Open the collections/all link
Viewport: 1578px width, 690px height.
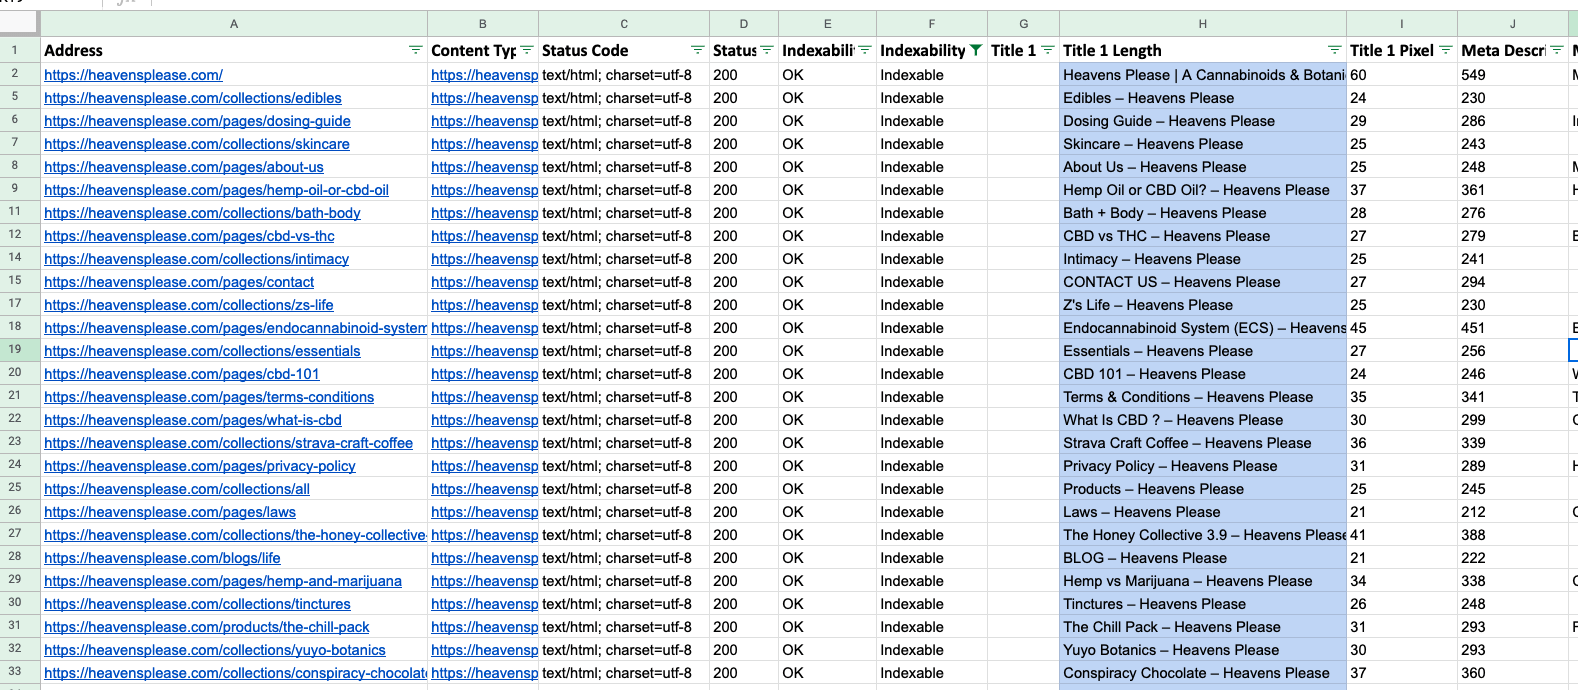coord(177,489)
